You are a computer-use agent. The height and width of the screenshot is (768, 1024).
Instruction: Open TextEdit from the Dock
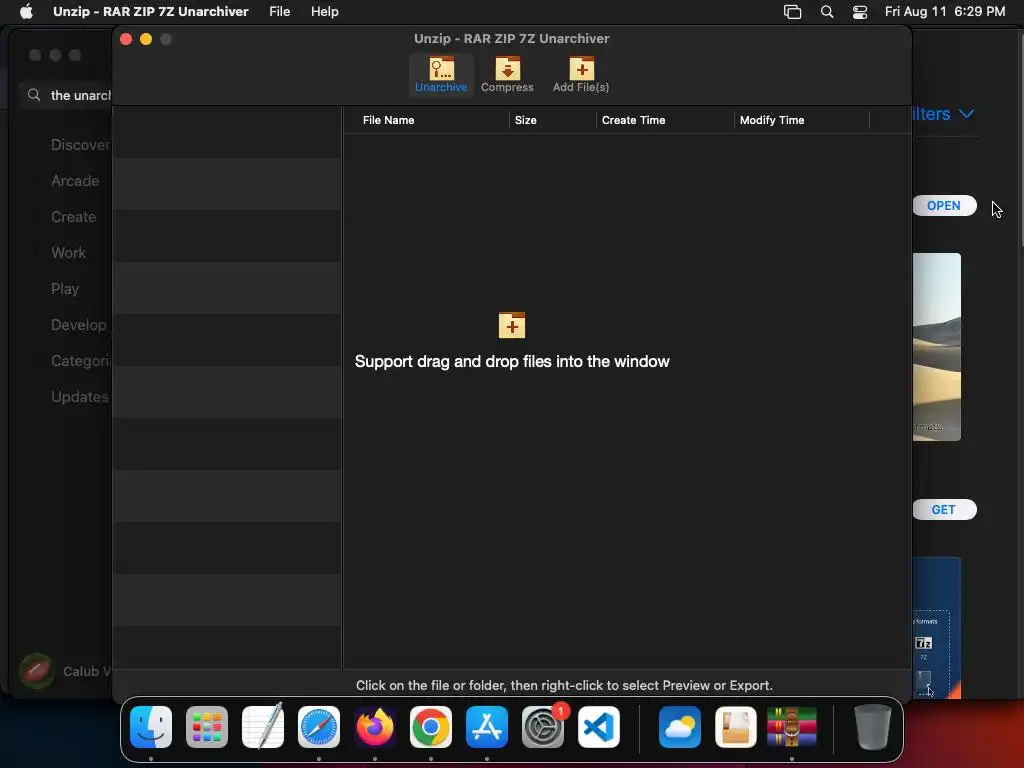tap(263, 726)
